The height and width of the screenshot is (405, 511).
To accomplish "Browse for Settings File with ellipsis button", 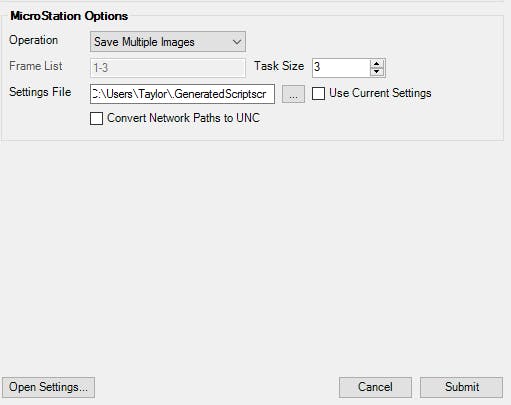I will click(x=293, y=94).
